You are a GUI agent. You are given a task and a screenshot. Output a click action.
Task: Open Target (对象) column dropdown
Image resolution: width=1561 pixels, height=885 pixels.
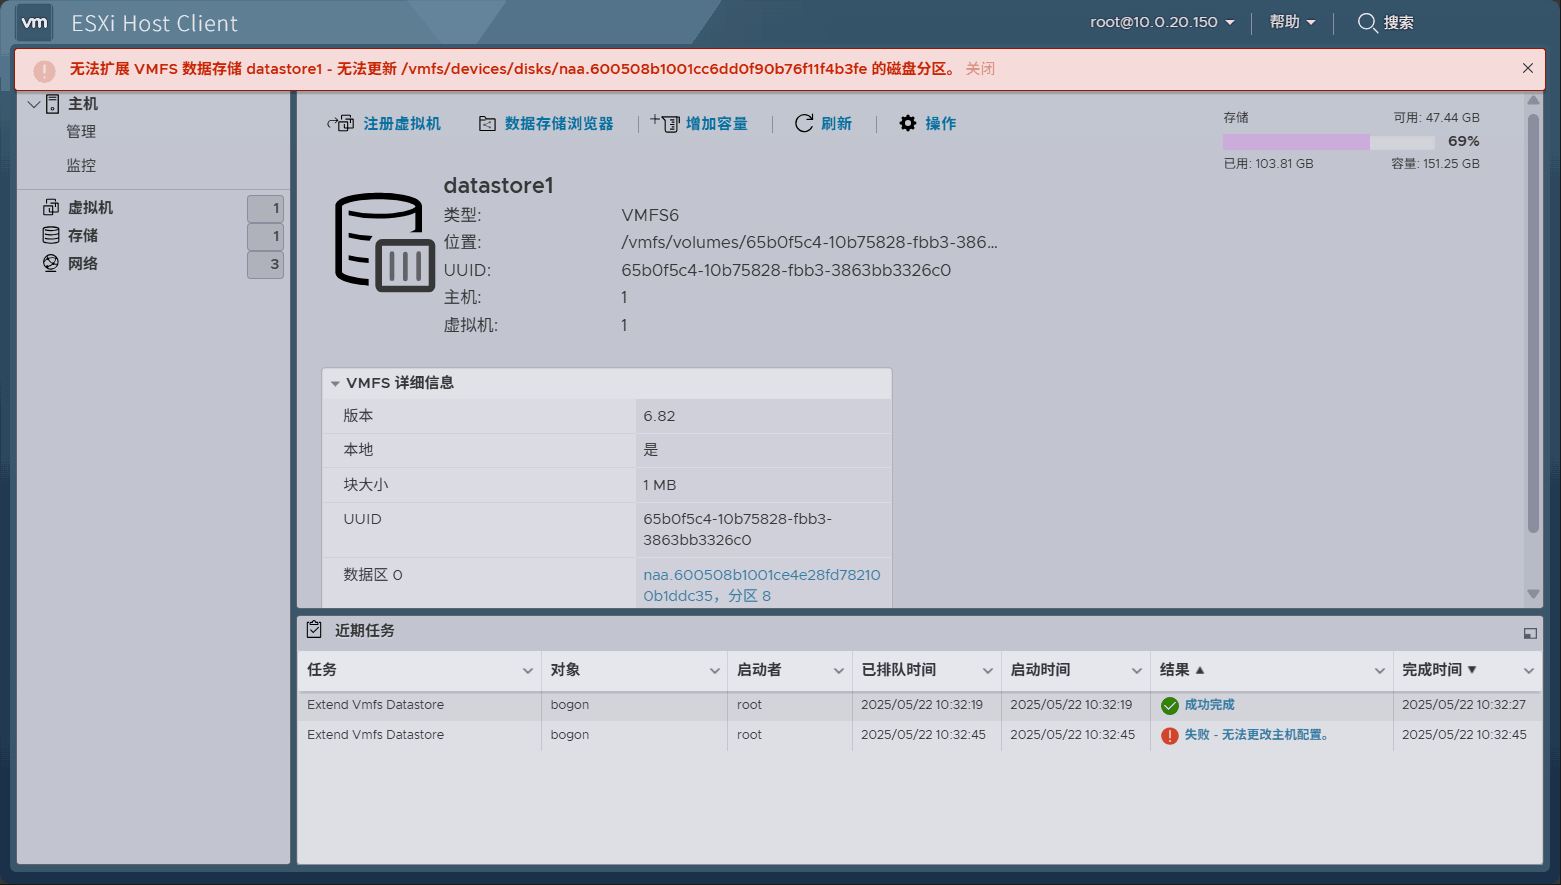click(715, 671)
